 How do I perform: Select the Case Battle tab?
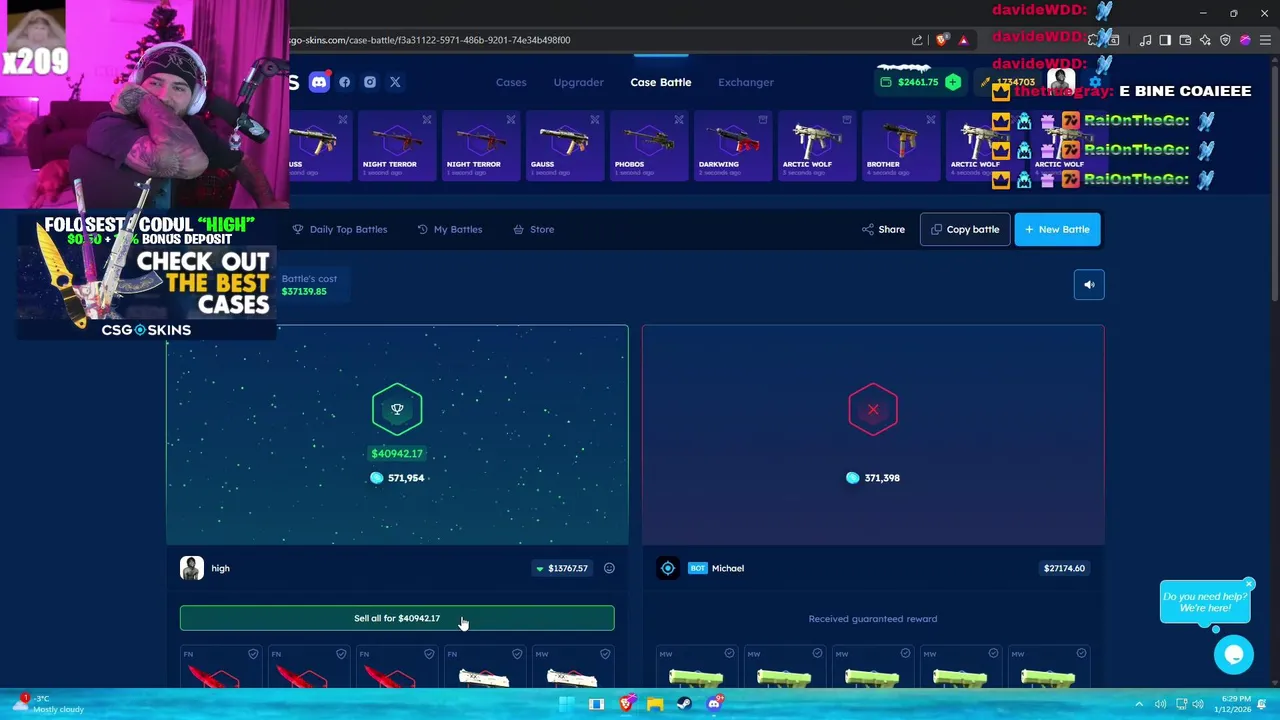tap(661, 82)
